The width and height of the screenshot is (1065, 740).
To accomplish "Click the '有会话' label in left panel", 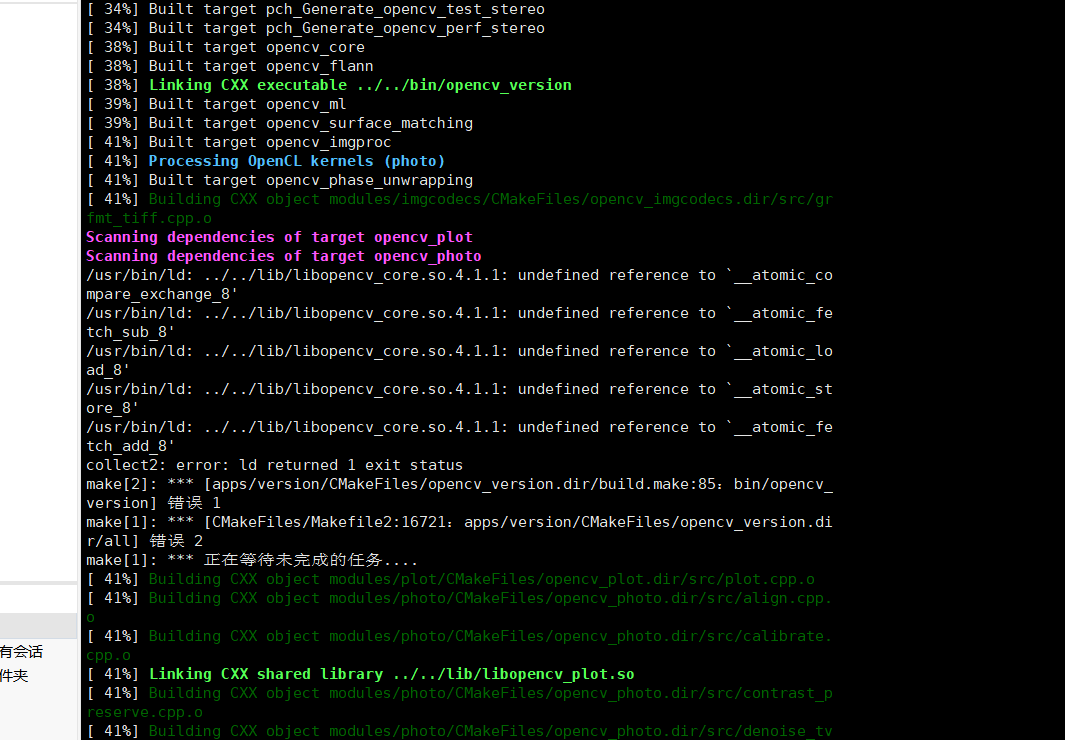I will [21, 652].
